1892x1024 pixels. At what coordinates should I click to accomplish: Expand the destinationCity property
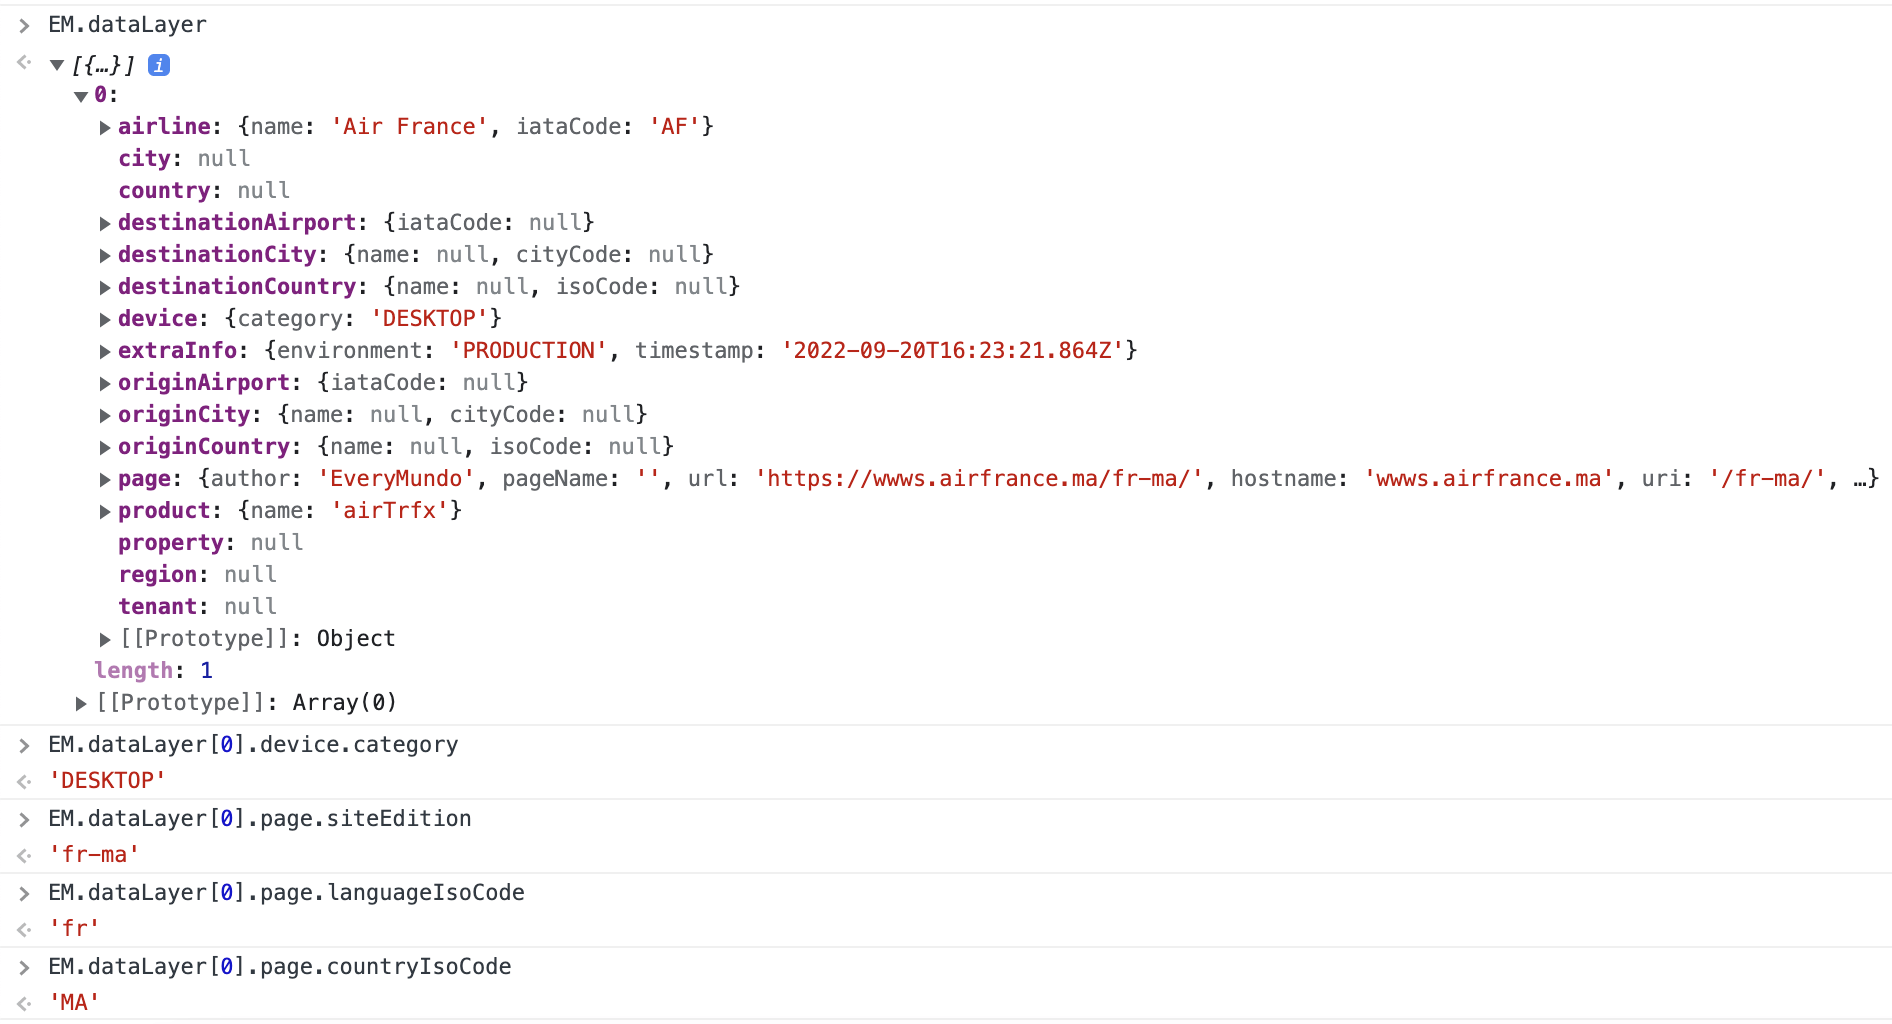click(105, 255)
